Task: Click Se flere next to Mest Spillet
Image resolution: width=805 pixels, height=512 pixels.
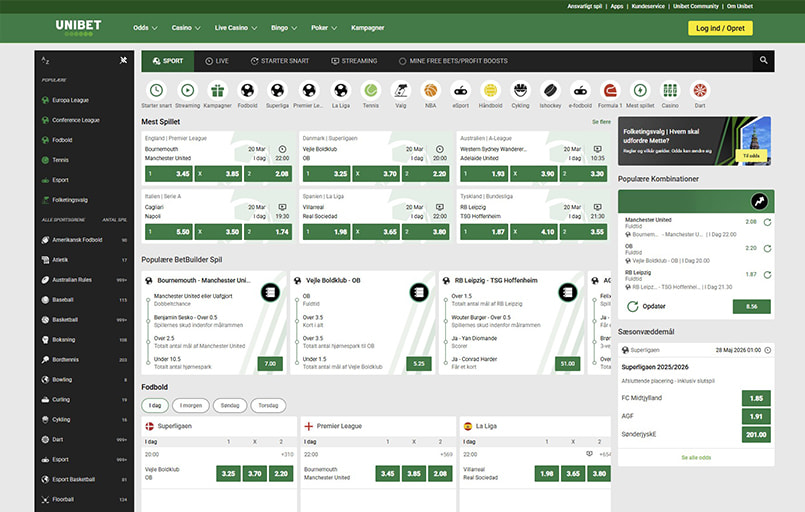Action: click(601, 122)
